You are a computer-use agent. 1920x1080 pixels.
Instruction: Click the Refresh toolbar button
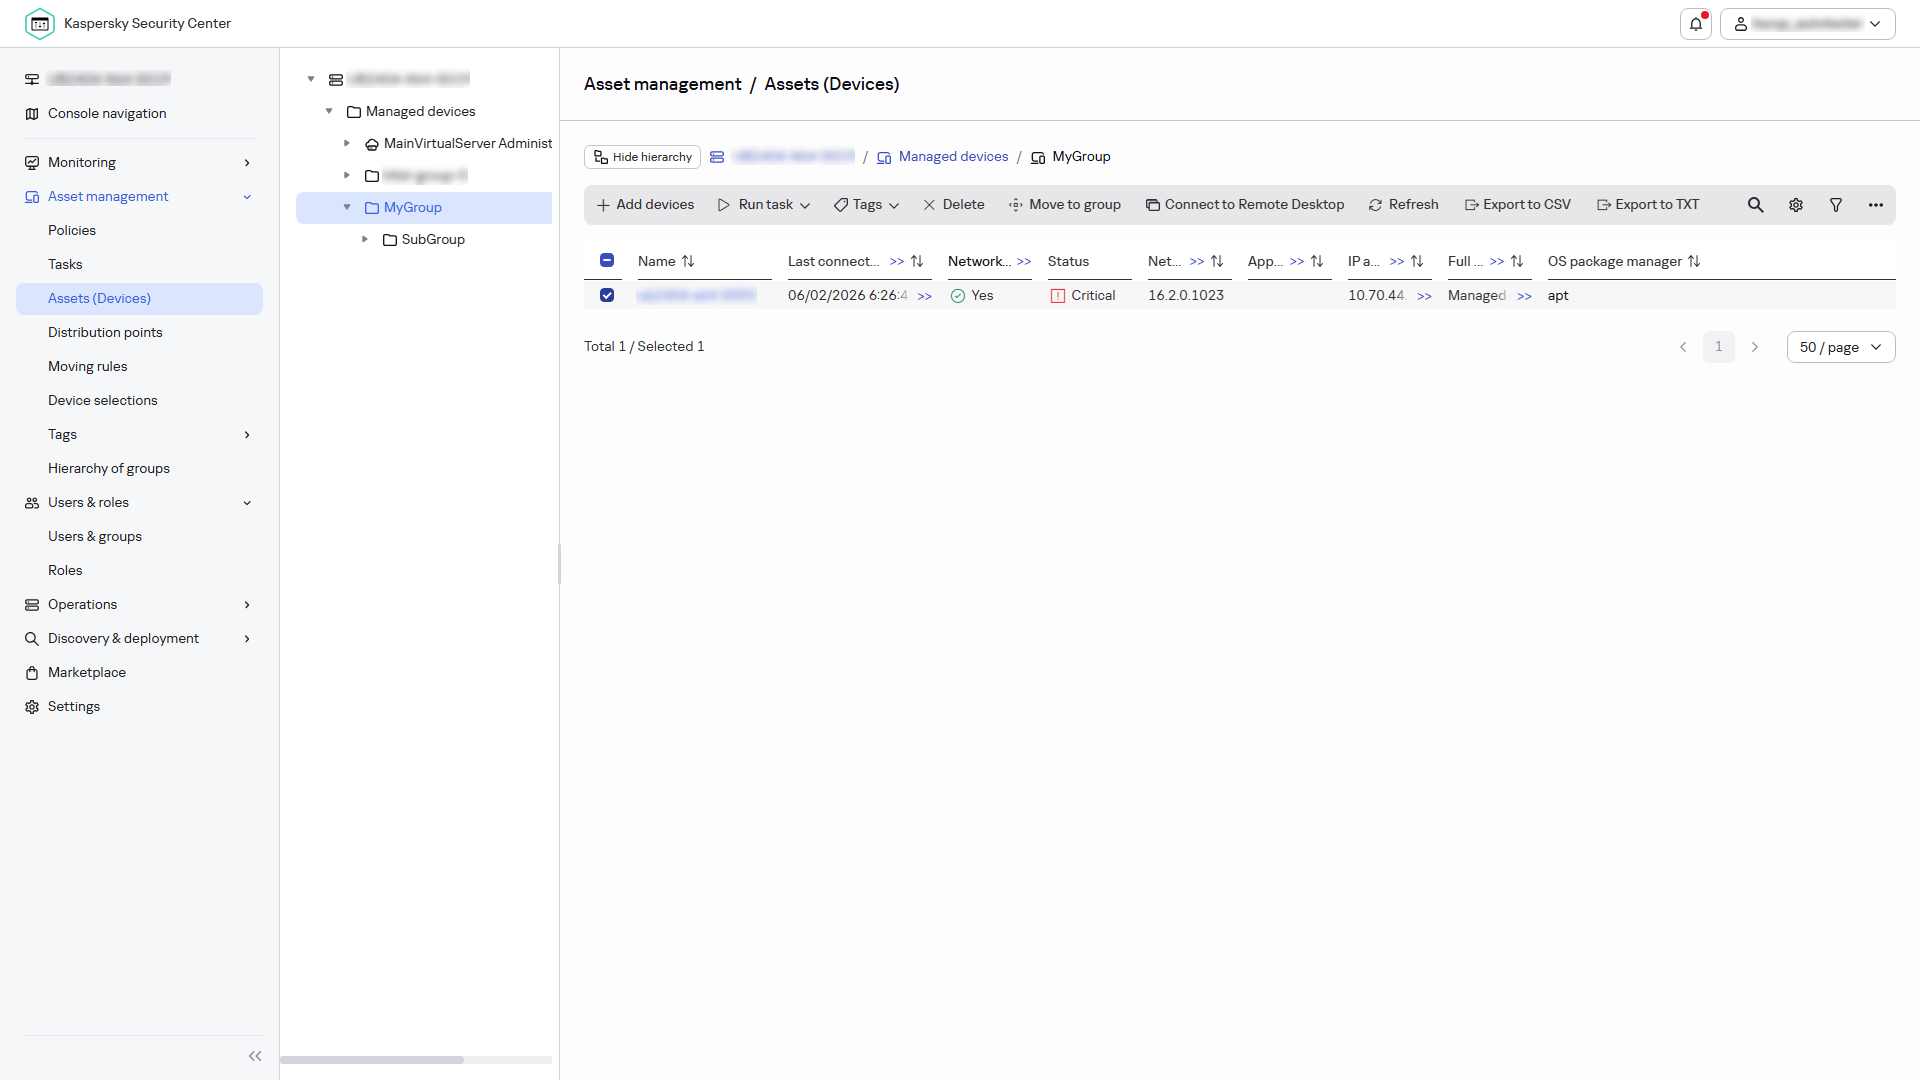[1403, 205]
